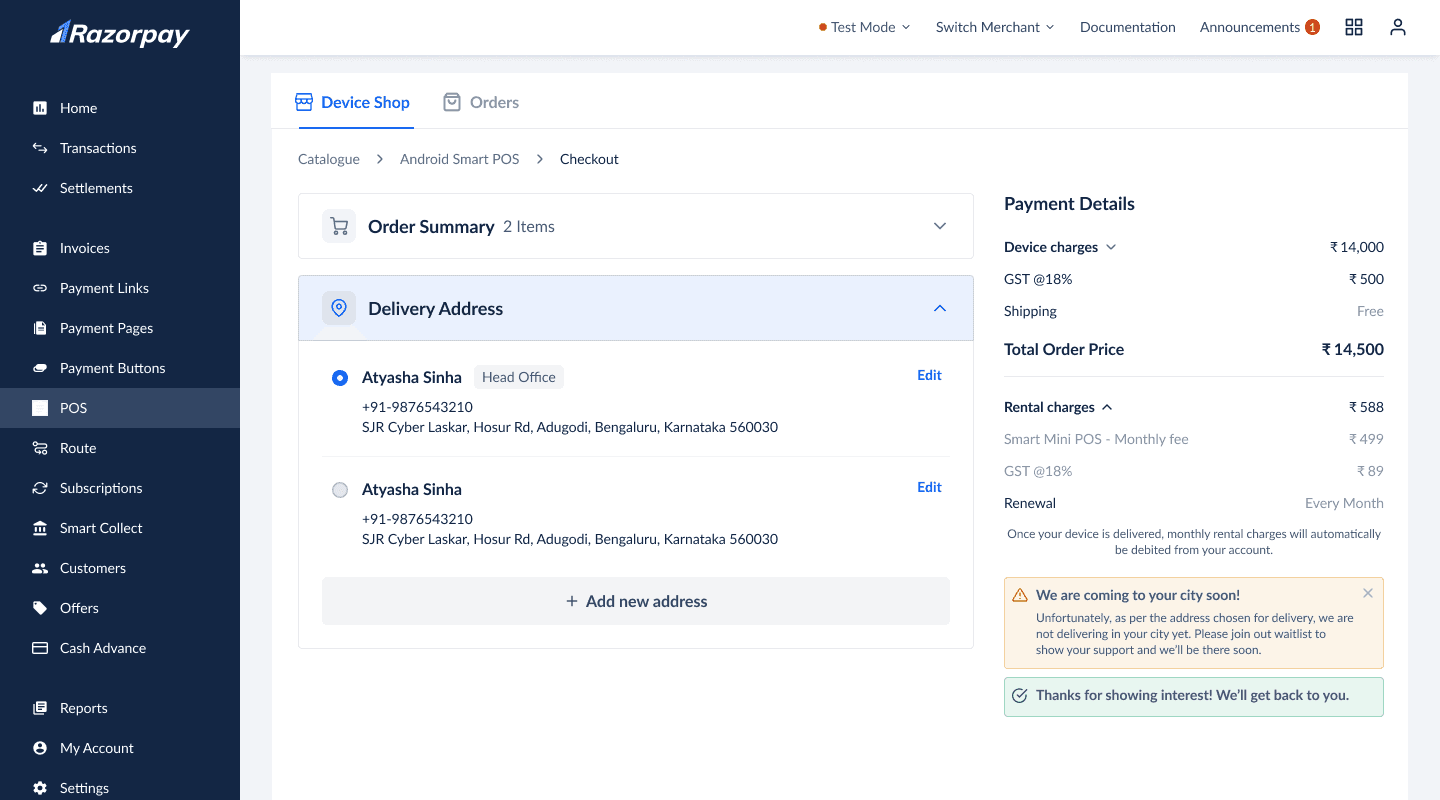
Task: Open Customers in sidebar
Action: [120, 568]
